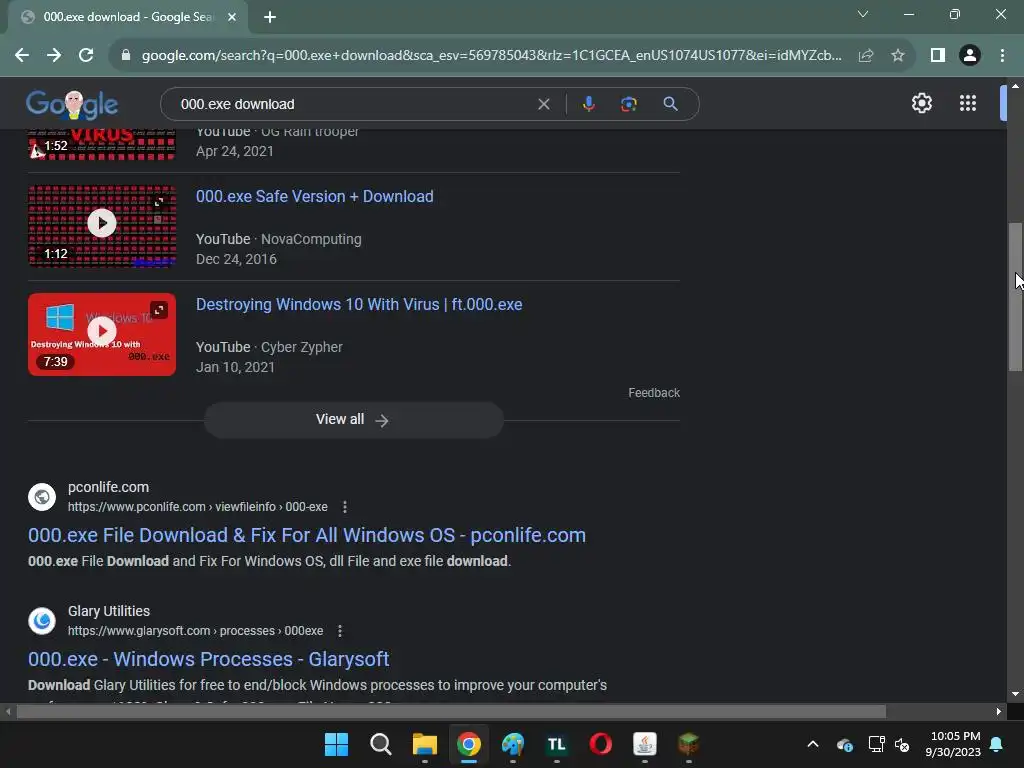Open notifications bell in taskbar
This screenshot has height=768, width=1024.
click(x=997, y=744)
